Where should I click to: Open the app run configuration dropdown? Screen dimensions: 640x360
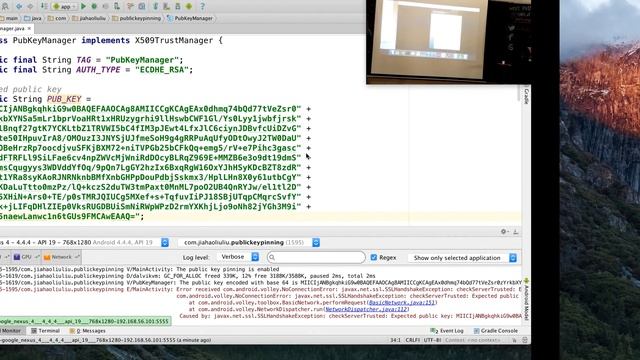click(65, 6)
